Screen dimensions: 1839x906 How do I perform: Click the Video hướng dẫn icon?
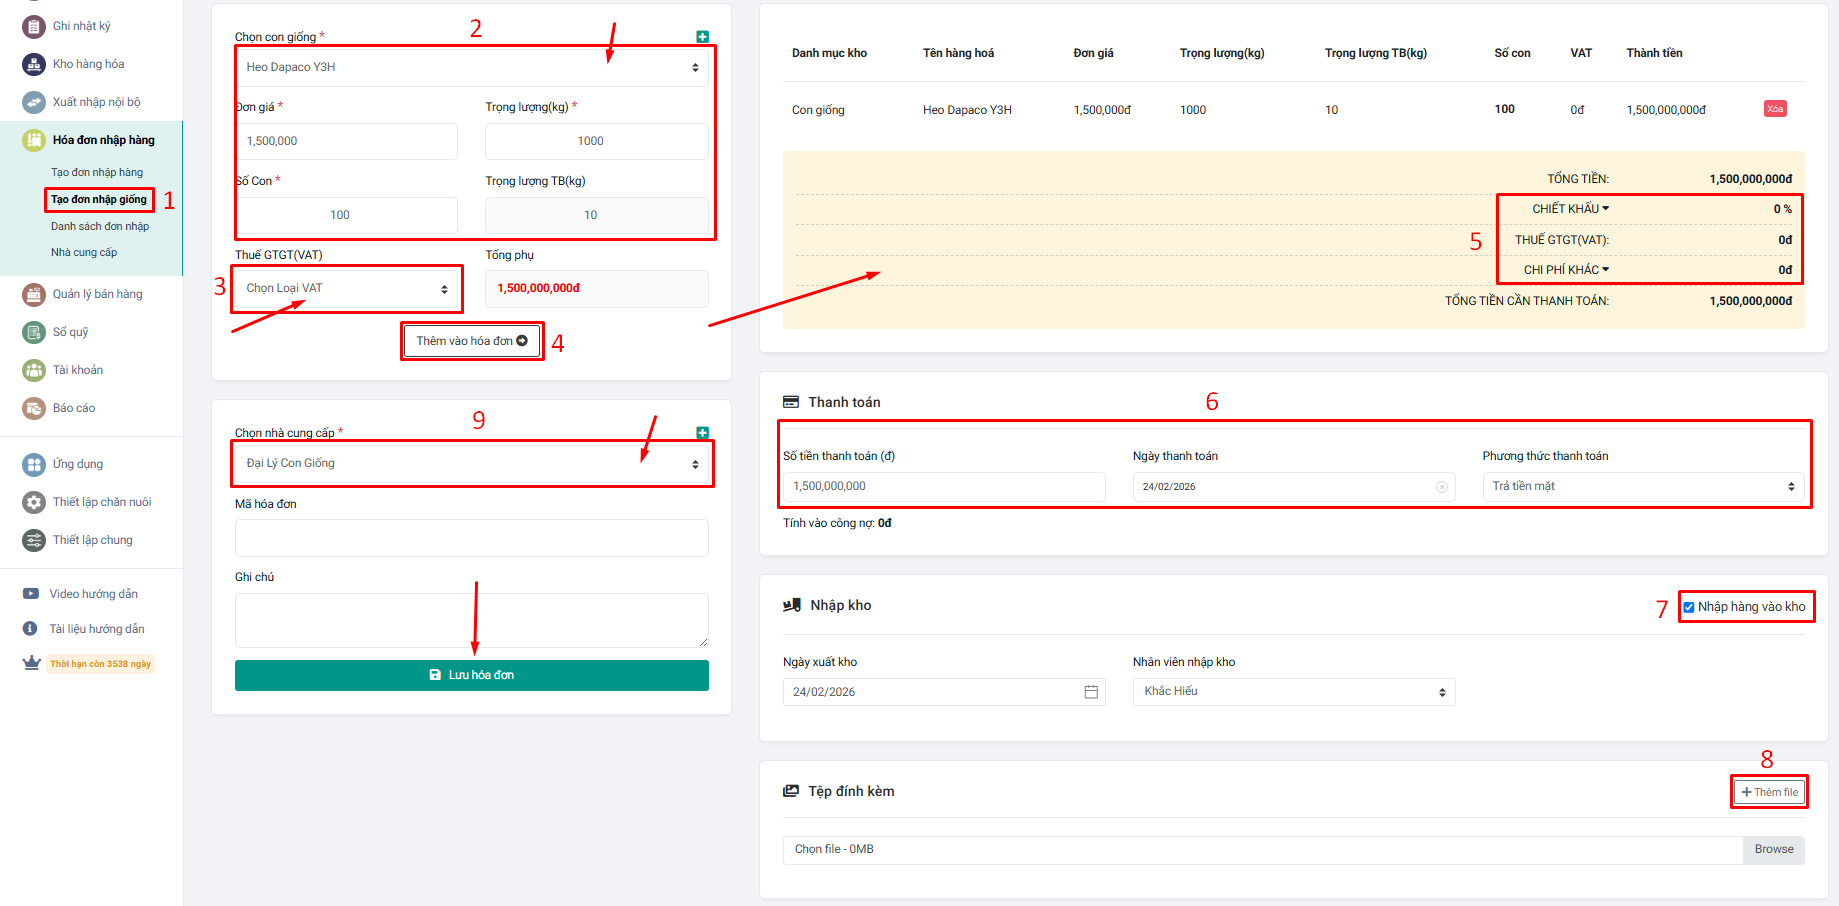(31, 594)
